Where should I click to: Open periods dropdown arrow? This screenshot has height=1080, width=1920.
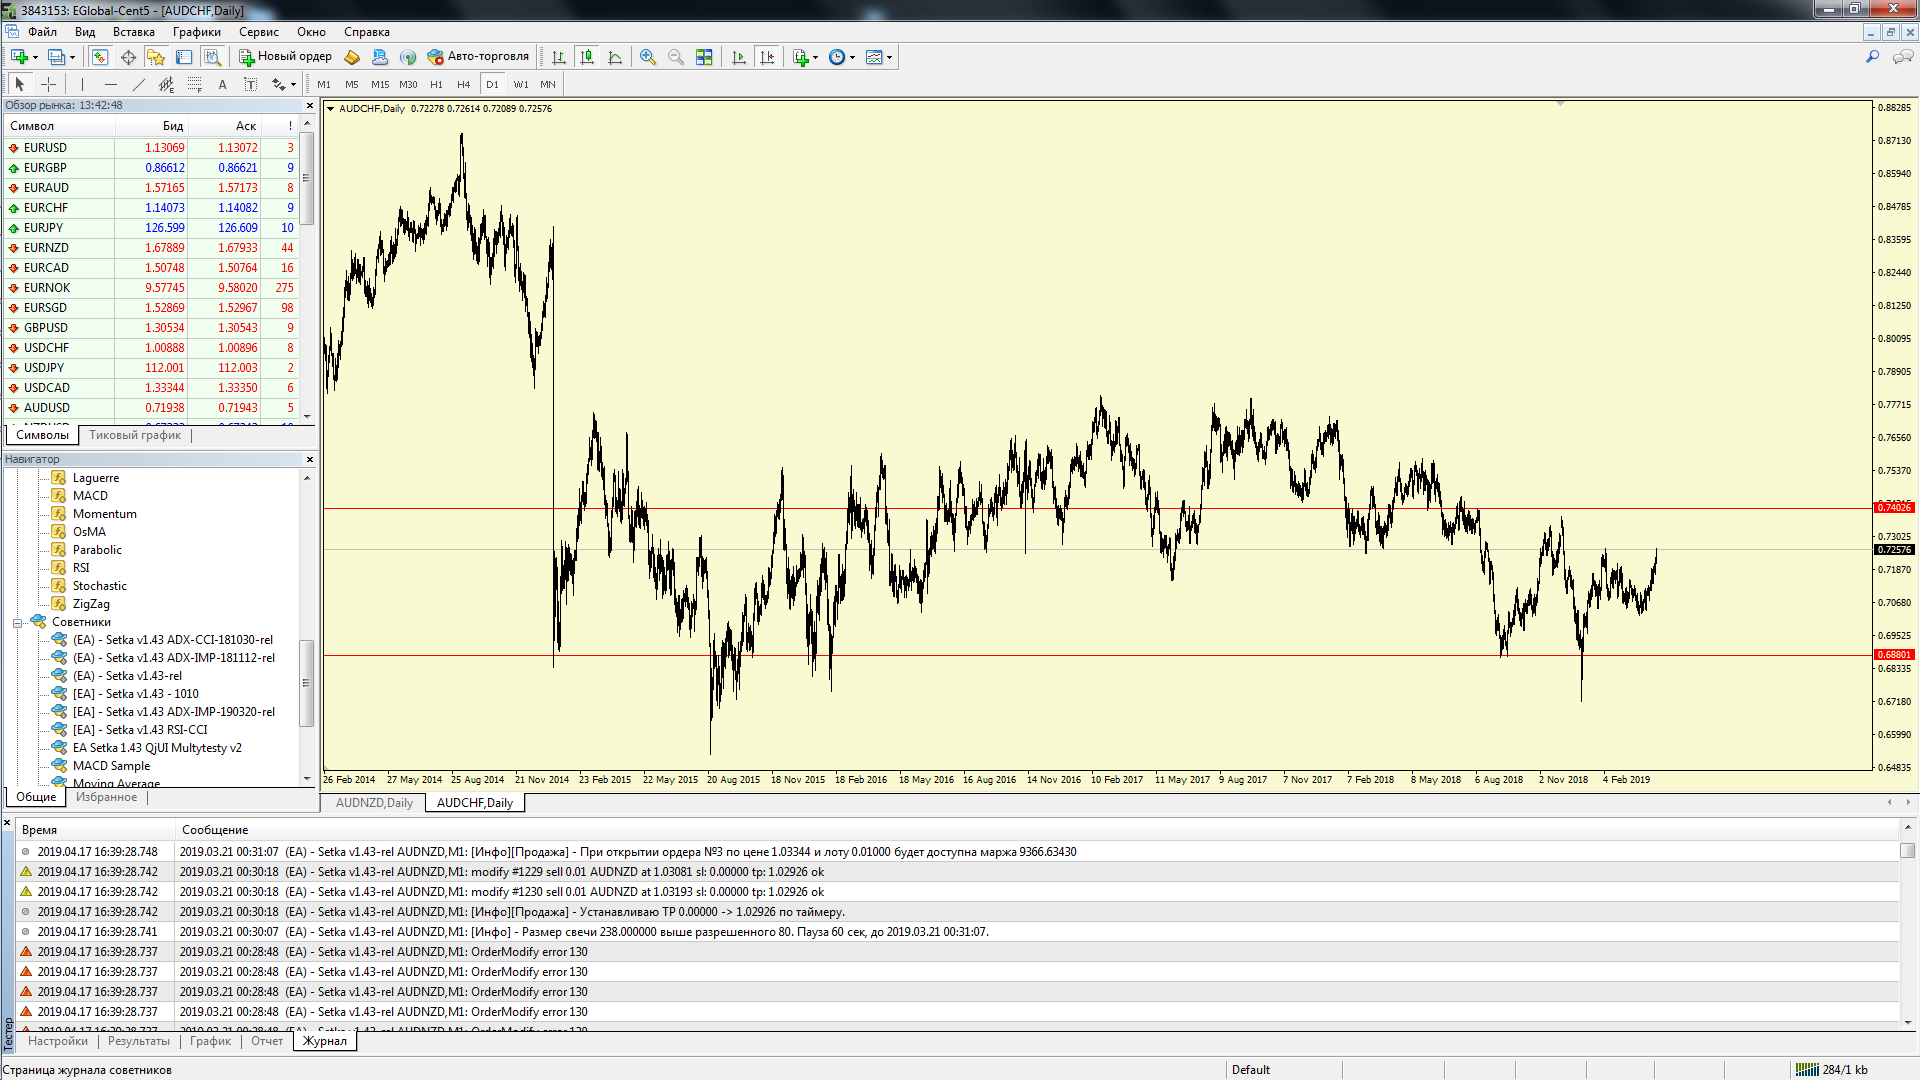coord(852,57)
